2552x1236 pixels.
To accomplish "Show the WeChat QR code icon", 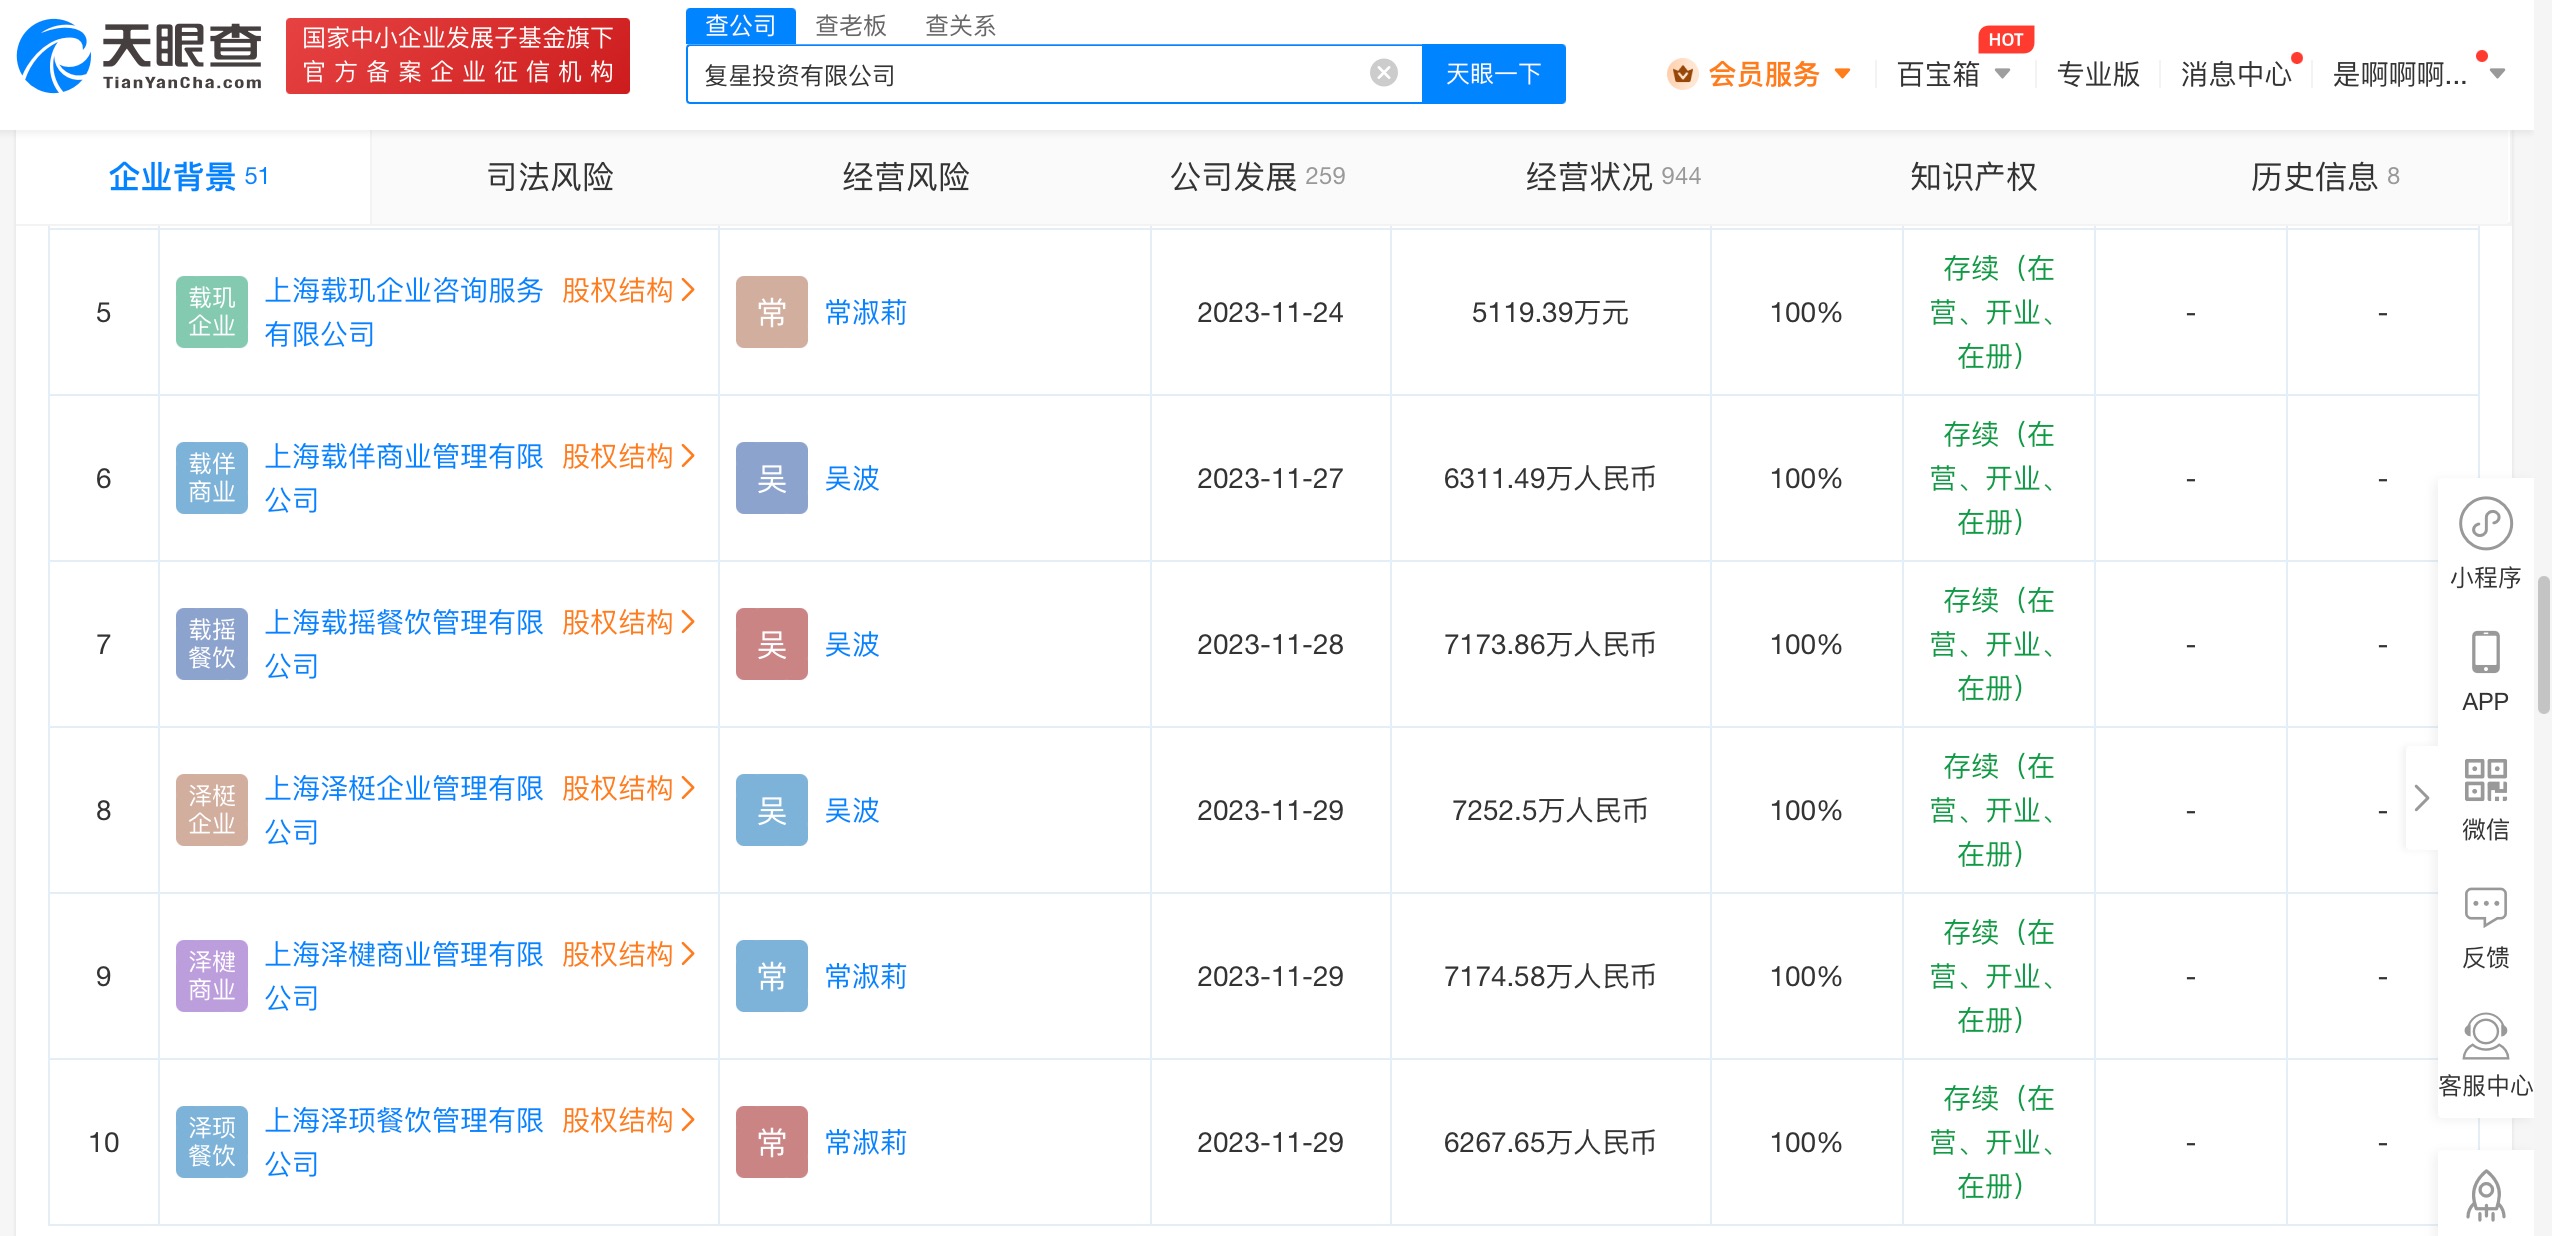I will click(2485, 781).
